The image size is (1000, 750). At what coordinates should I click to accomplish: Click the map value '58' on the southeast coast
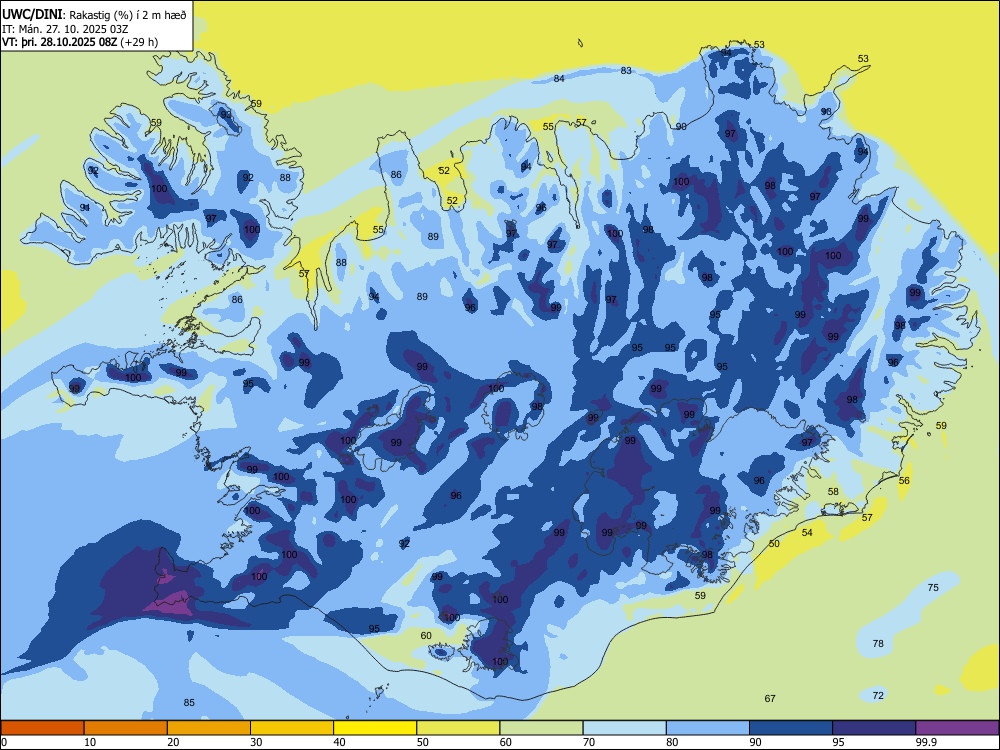[x=833, y=491]
